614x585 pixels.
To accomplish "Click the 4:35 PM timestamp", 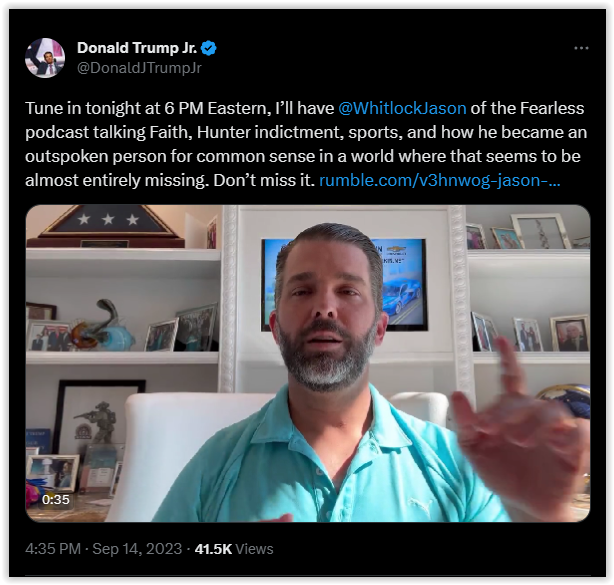I will point(53,549).
